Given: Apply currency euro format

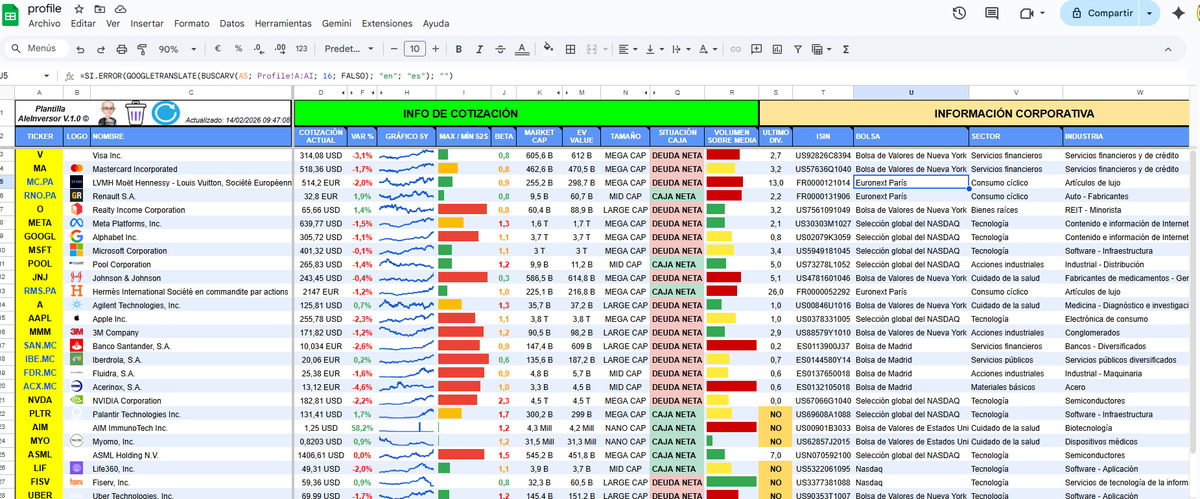Looking at the screenshot, I should 218,49.
